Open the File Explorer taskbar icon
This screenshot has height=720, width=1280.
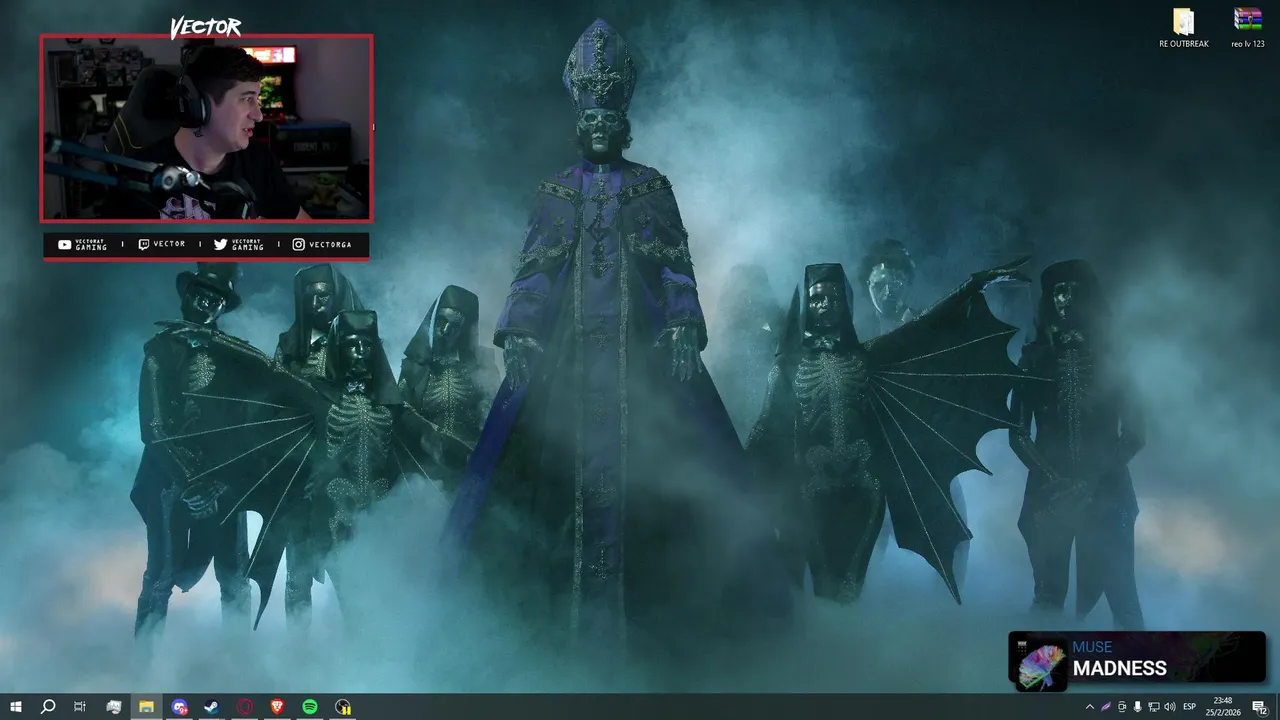(146, 707)
